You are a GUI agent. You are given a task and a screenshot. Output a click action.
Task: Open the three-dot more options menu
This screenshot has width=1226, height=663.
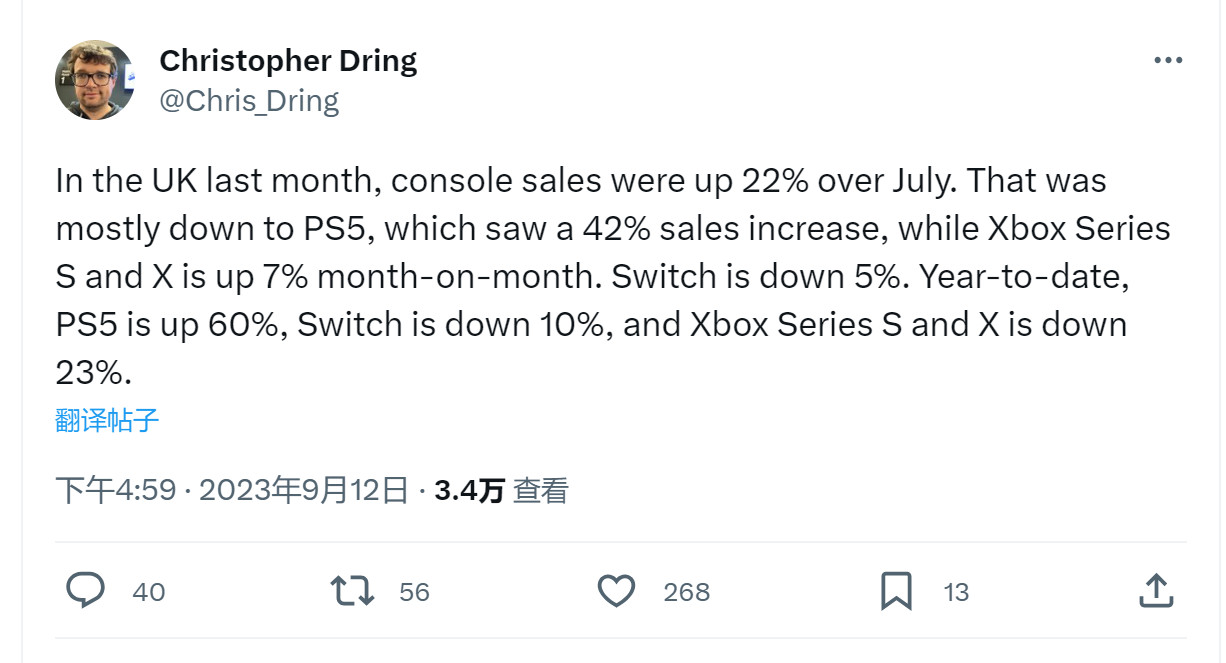[1167, 61]
